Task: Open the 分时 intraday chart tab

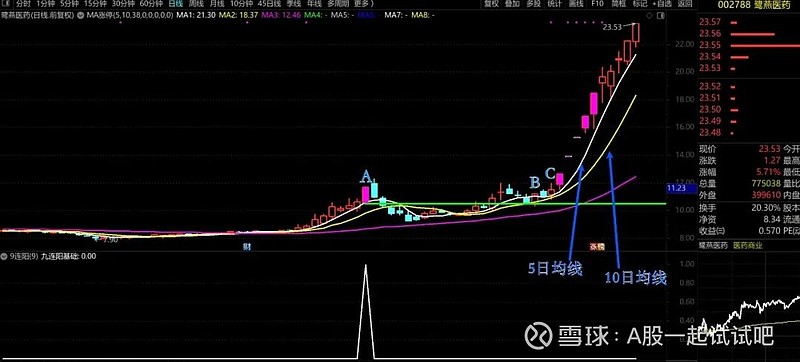Action: point(23,4)
